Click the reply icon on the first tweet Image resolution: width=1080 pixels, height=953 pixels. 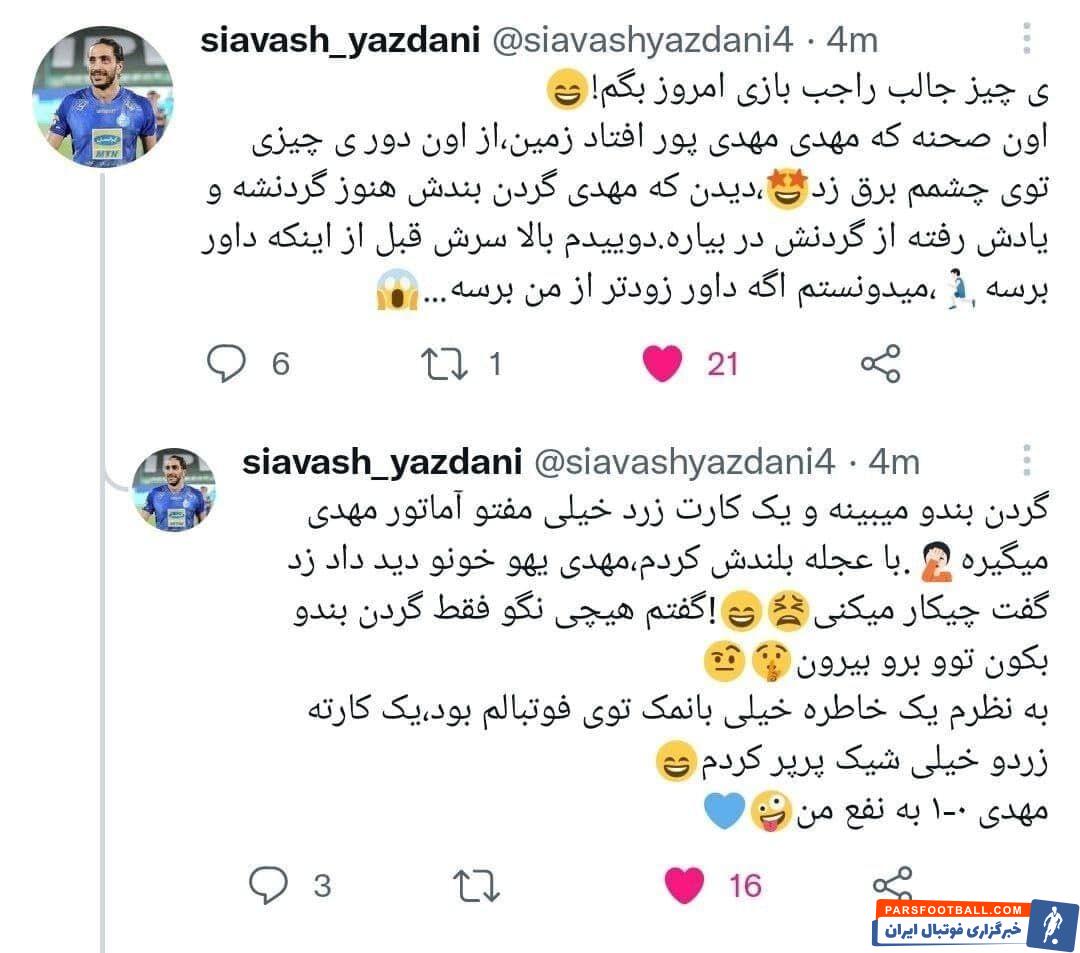click(226, 363)
